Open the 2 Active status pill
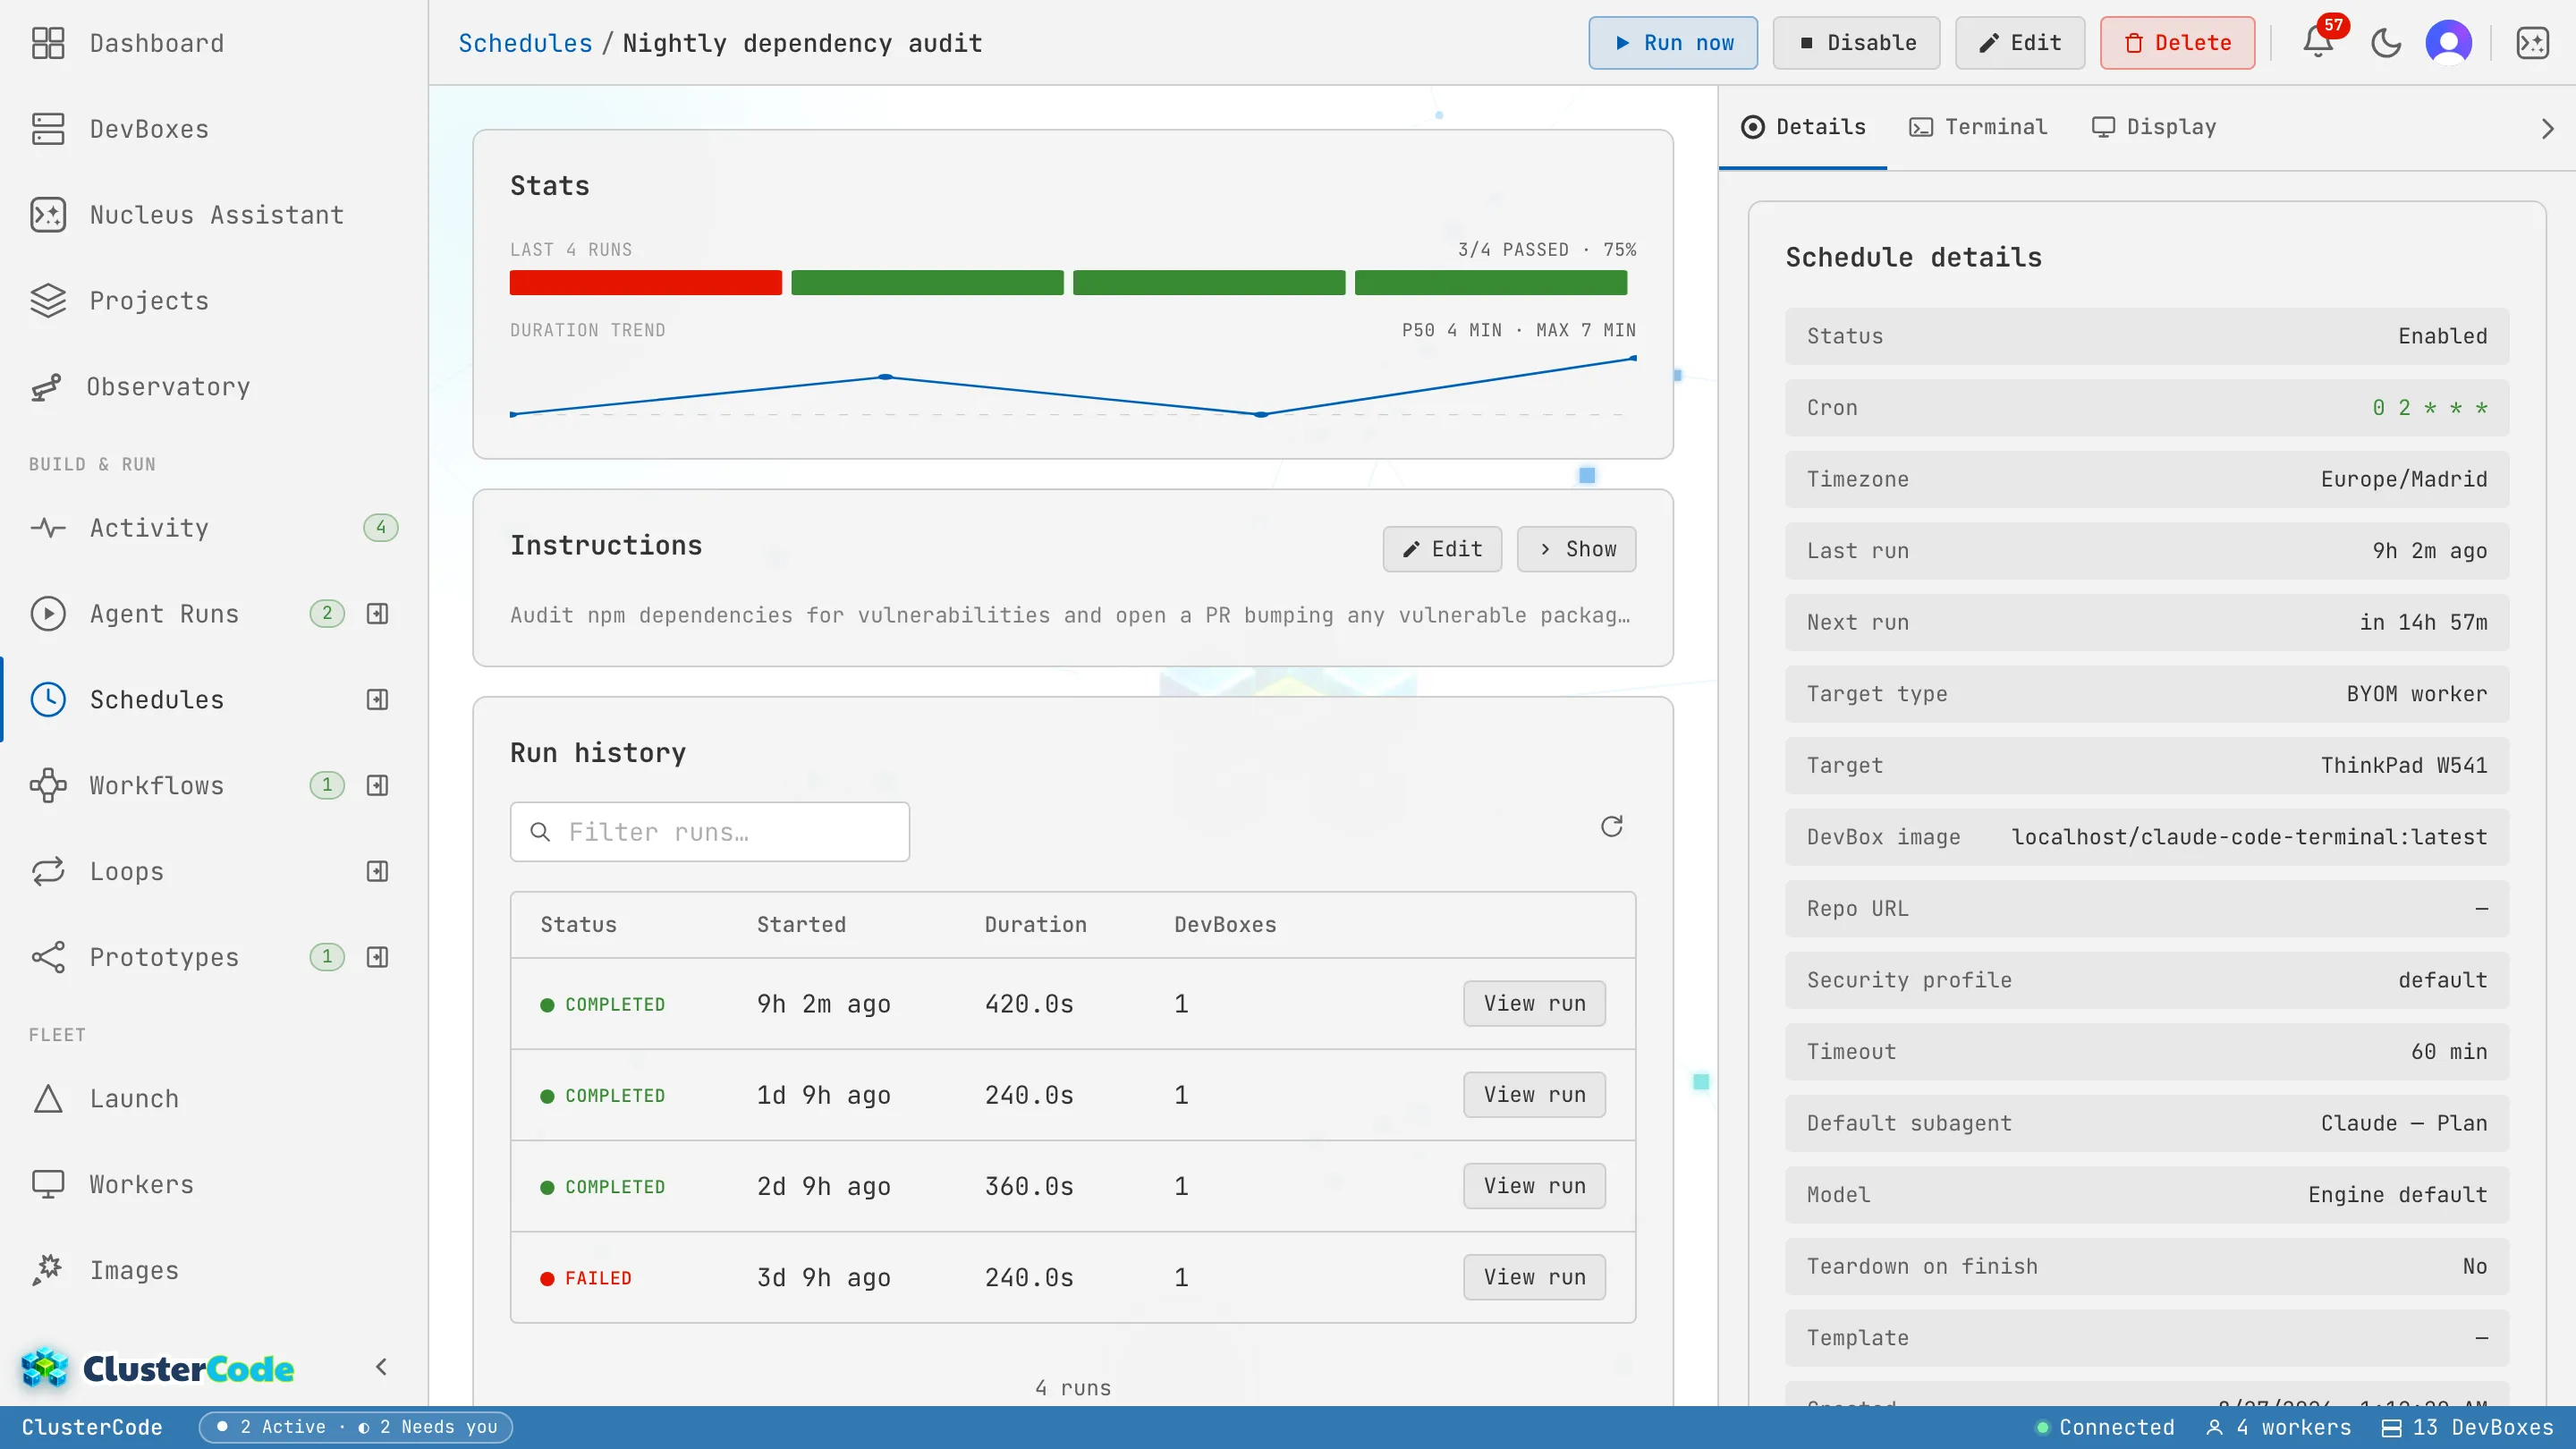Image resolution: width=2576 pixels, height=1449 pixels. (356, 1427)
